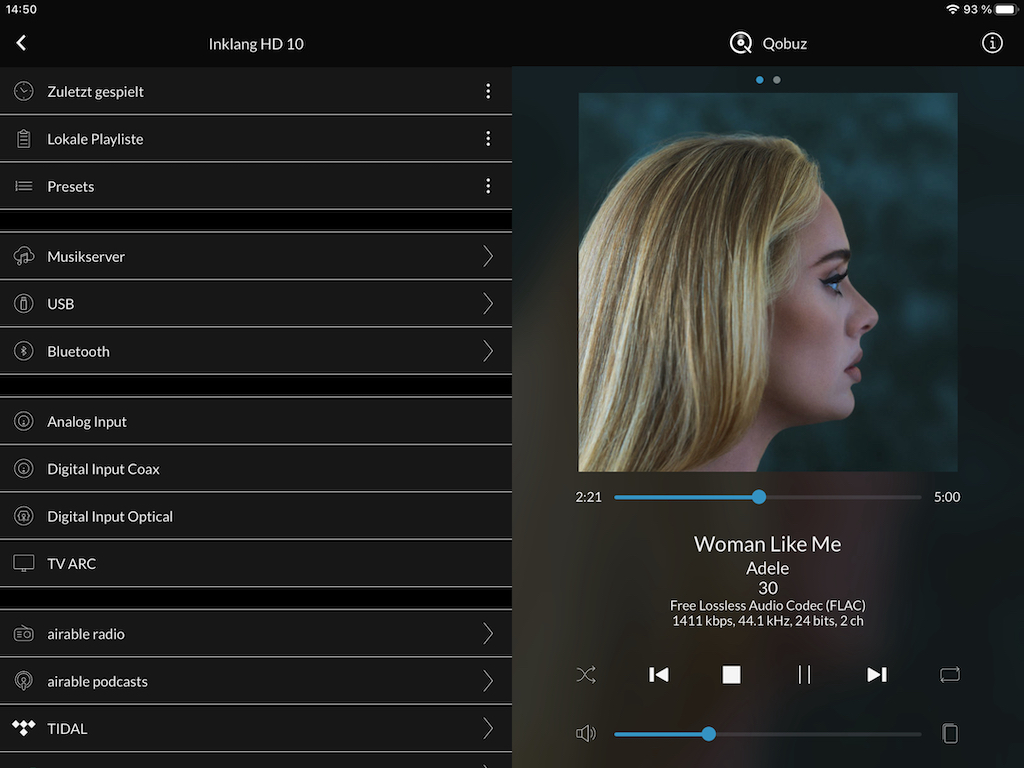Click the airable radio icon
The height and width of the screenshot is (768, 1024).
24,633
